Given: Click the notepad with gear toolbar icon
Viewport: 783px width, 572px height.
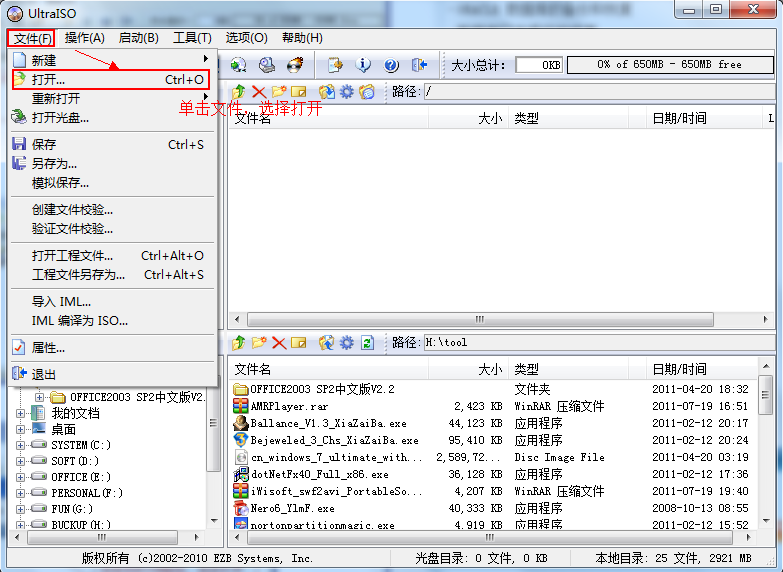Looking at the screenshot, I should [335, 64].
